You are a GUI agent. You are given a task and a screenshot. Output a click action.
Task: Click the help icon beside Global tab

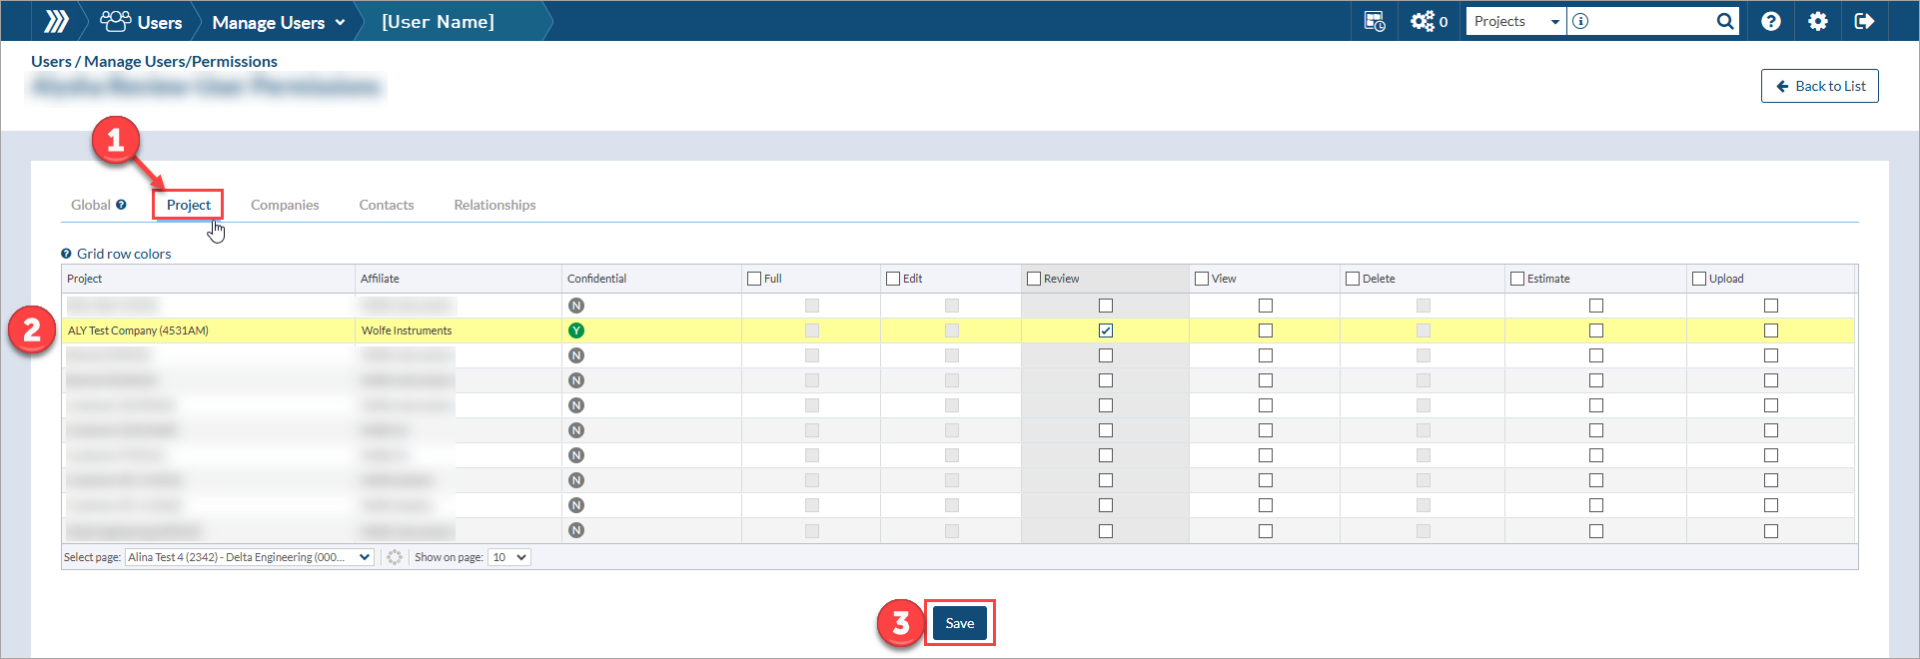[x=121, y=205]
